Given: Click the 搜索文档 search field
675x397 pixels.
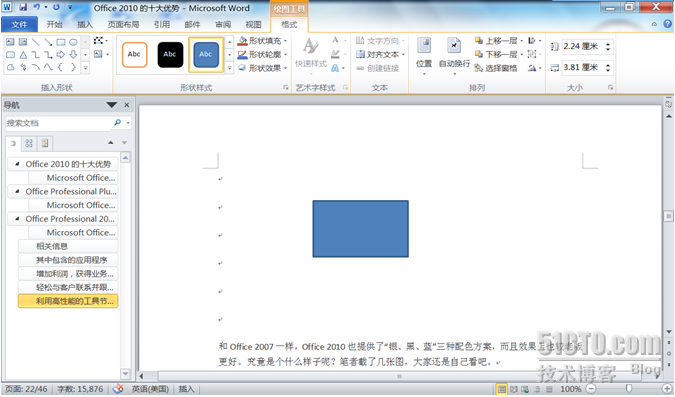Looking at the screenshot, I should pyautogui.click(x=58, y=123).
